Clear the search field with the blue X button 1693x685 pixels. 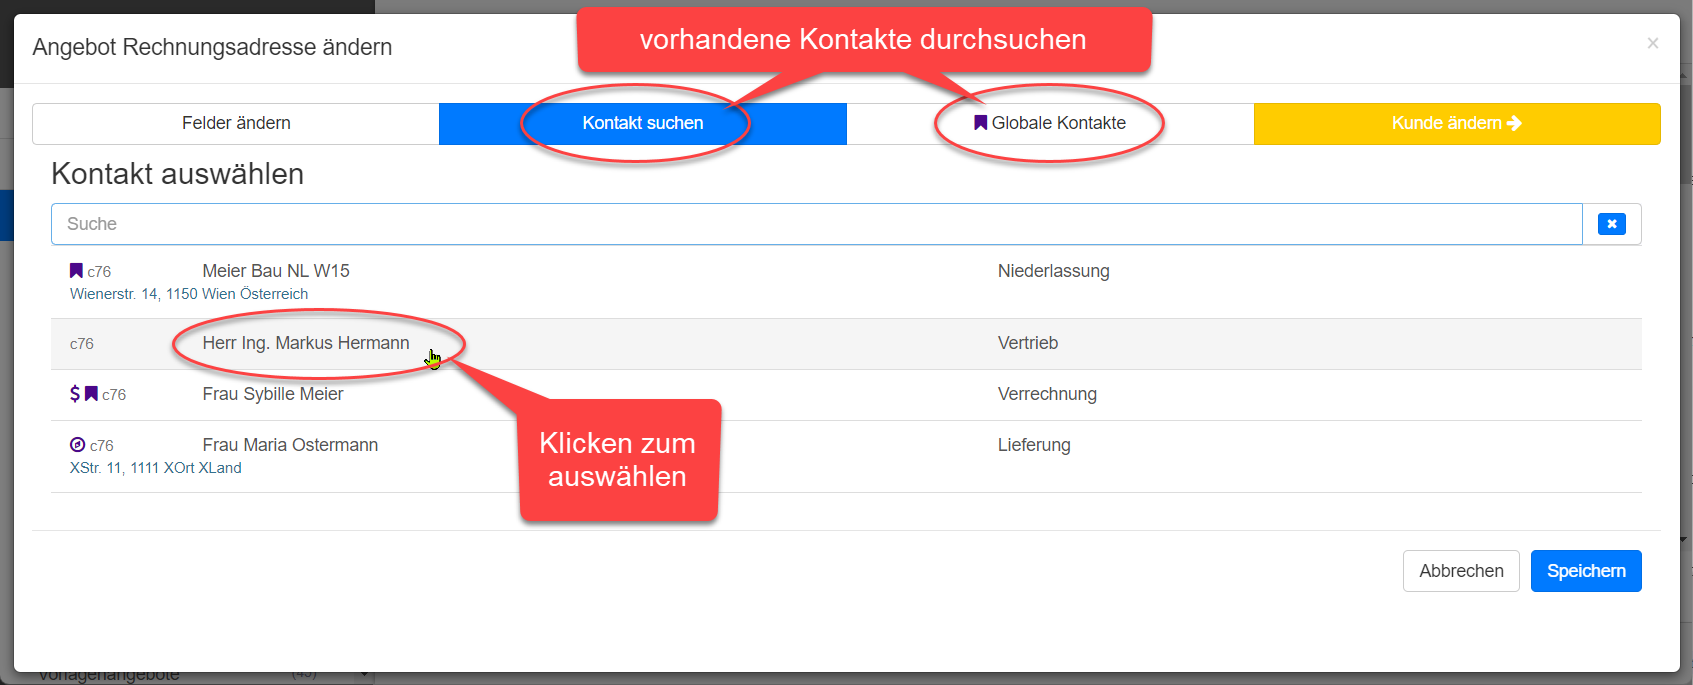coord(1611,224)
